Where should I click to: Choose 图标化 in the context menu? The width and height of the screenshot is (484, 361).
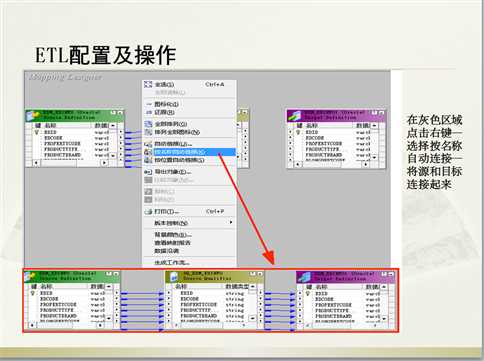click(x=189, y=104)
